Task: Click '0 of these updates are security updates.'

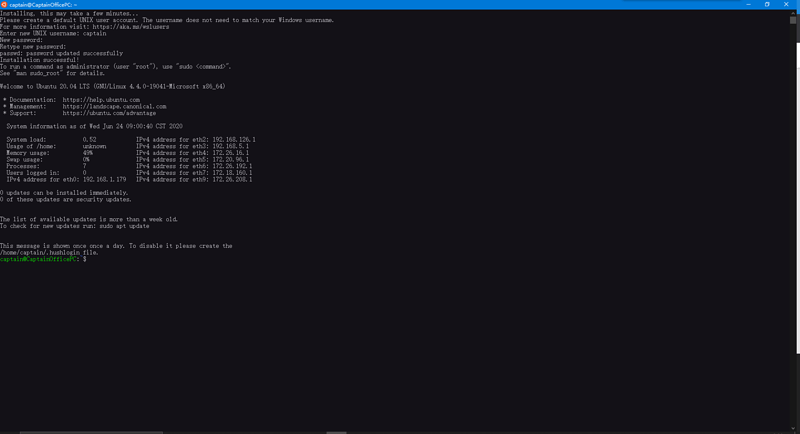Action: pyautogui.click(x=66, y=199)
